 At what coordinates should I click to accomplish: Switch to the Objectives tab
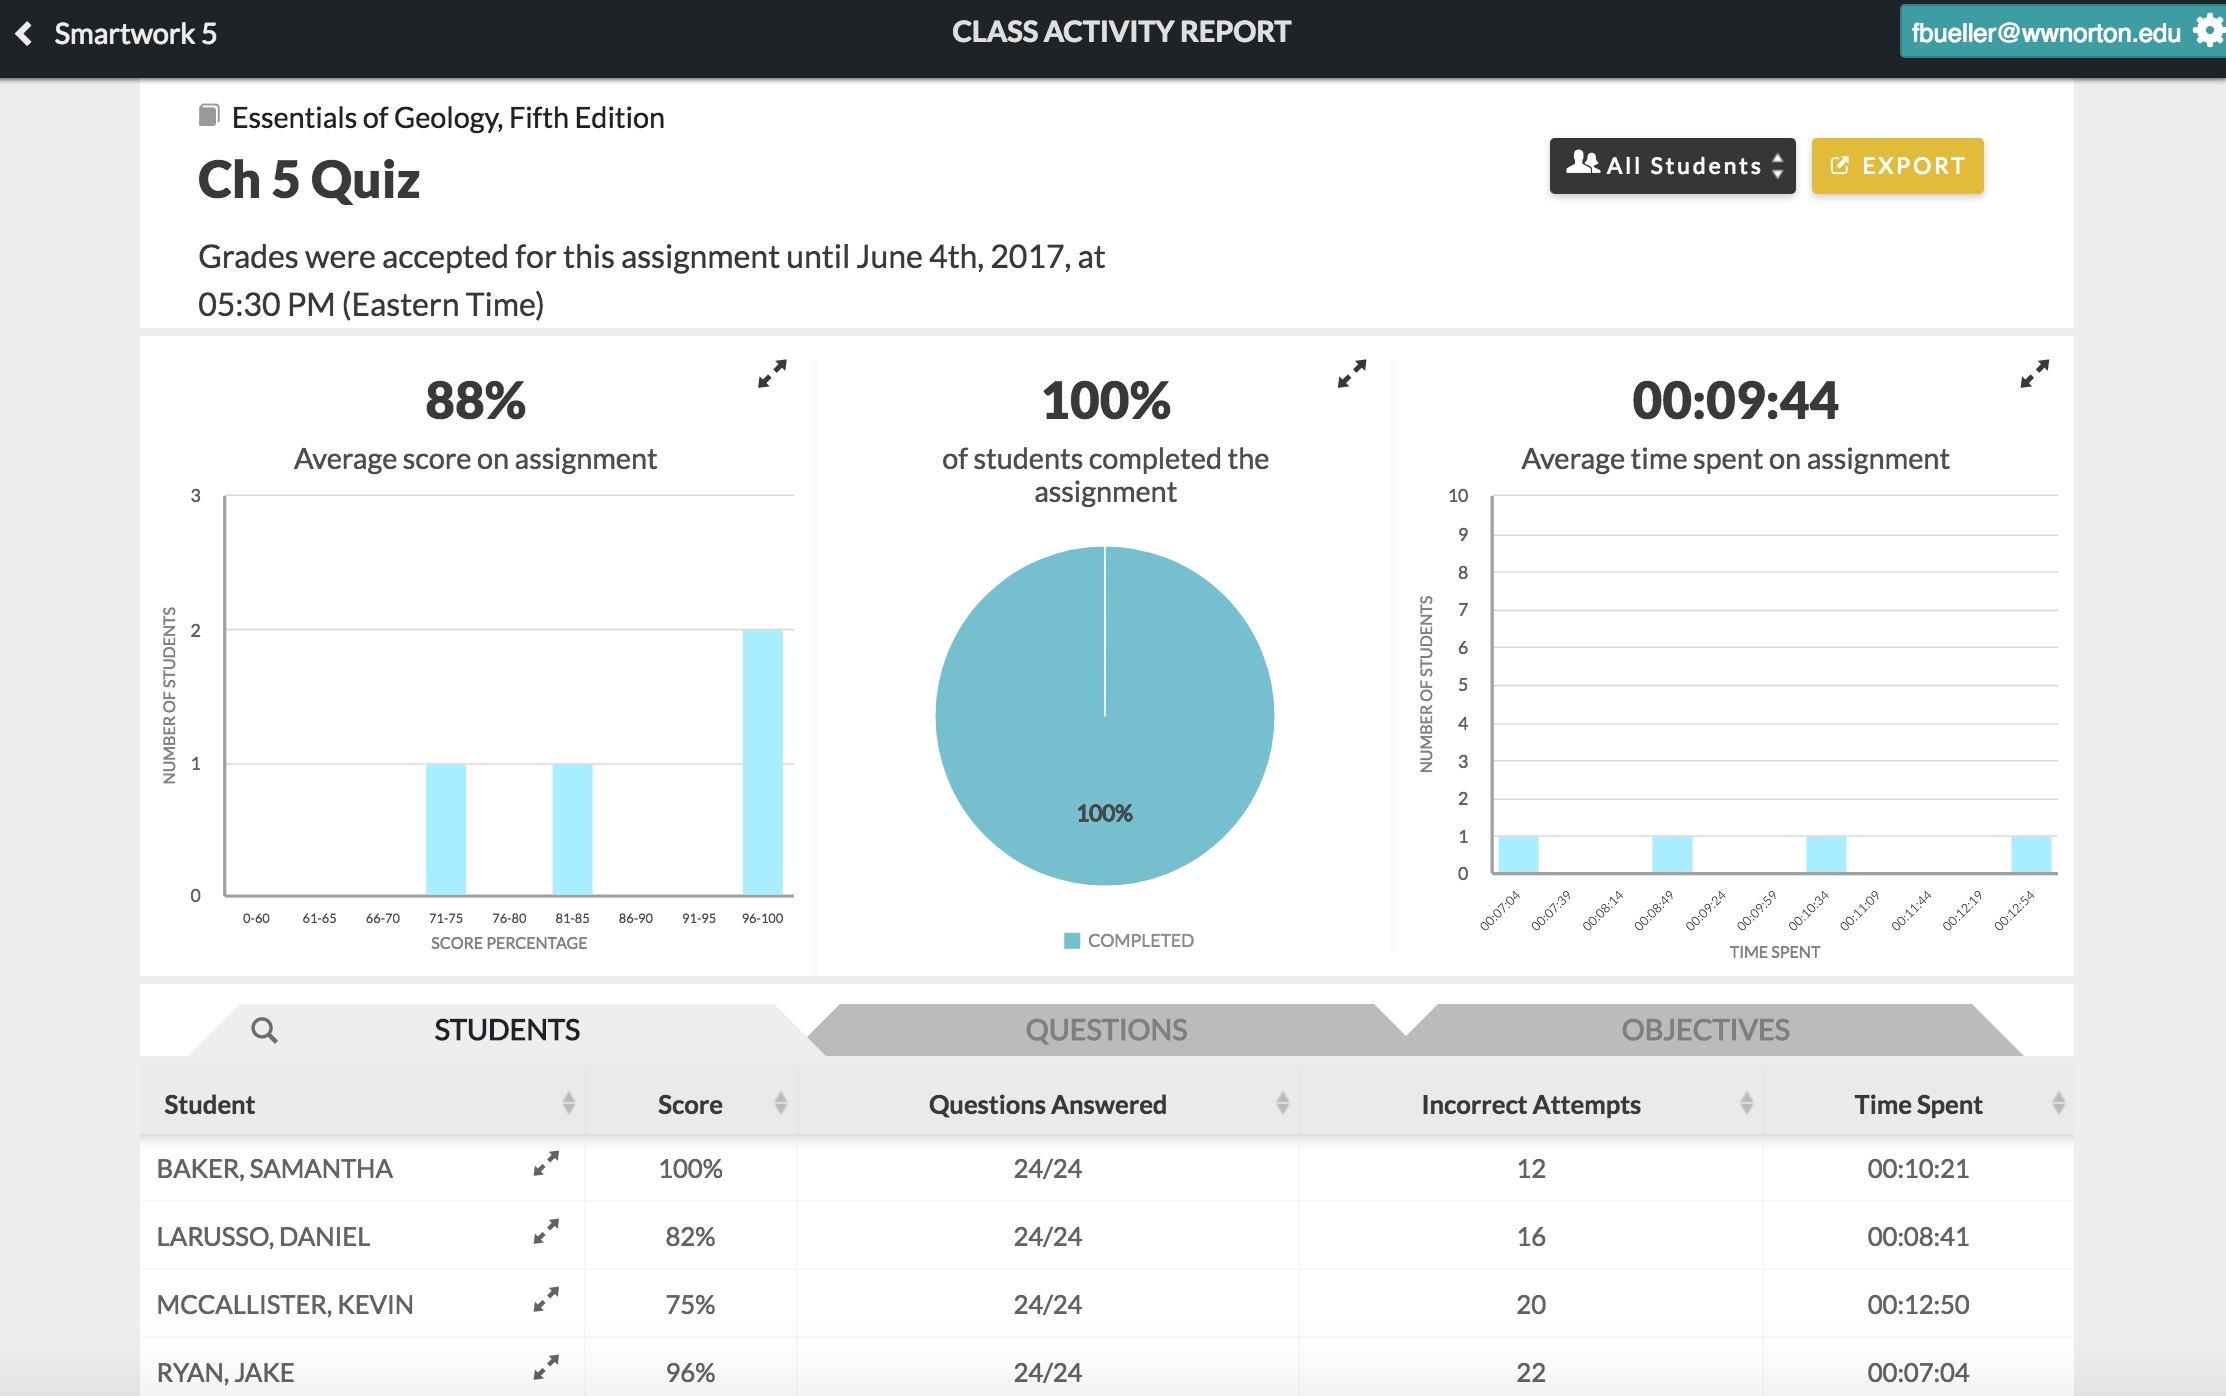pyautogui.click(x=1705, y=1030)
